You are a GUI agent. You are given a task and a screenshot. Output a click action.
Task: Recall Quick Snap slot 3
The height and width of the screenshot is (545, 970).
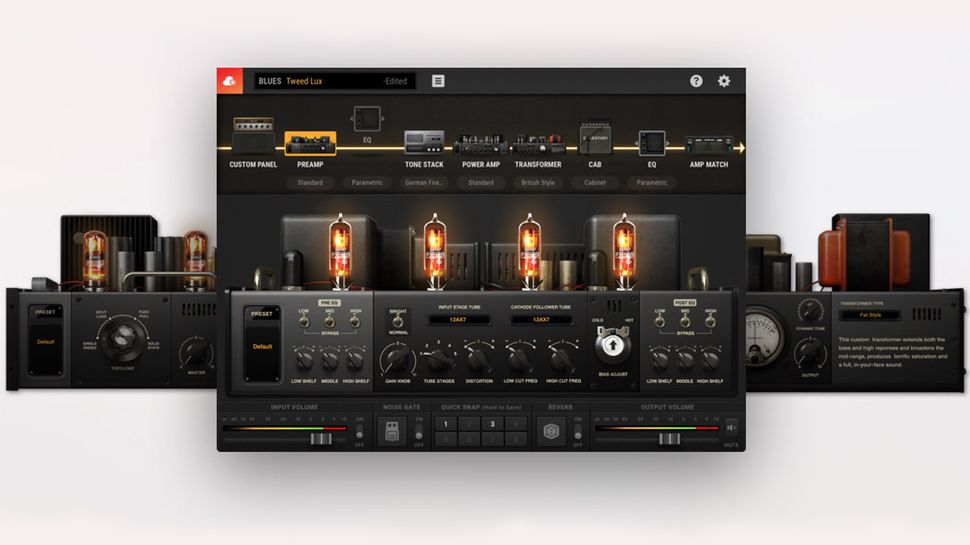(492, 424)
